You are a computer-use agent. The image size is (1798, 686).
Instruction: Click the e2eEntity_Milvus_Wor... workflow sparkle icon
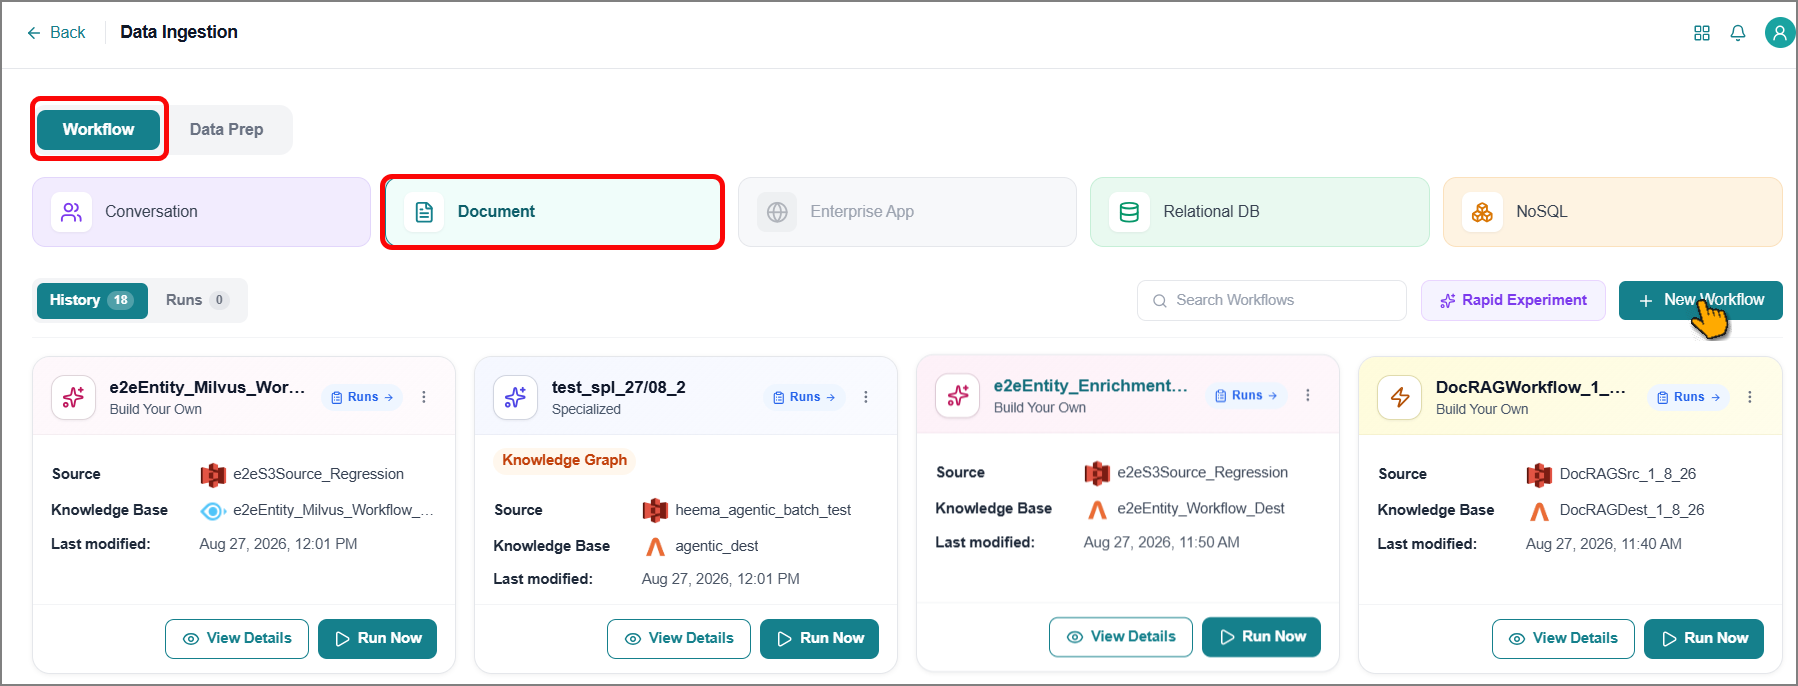pos(74,397)
